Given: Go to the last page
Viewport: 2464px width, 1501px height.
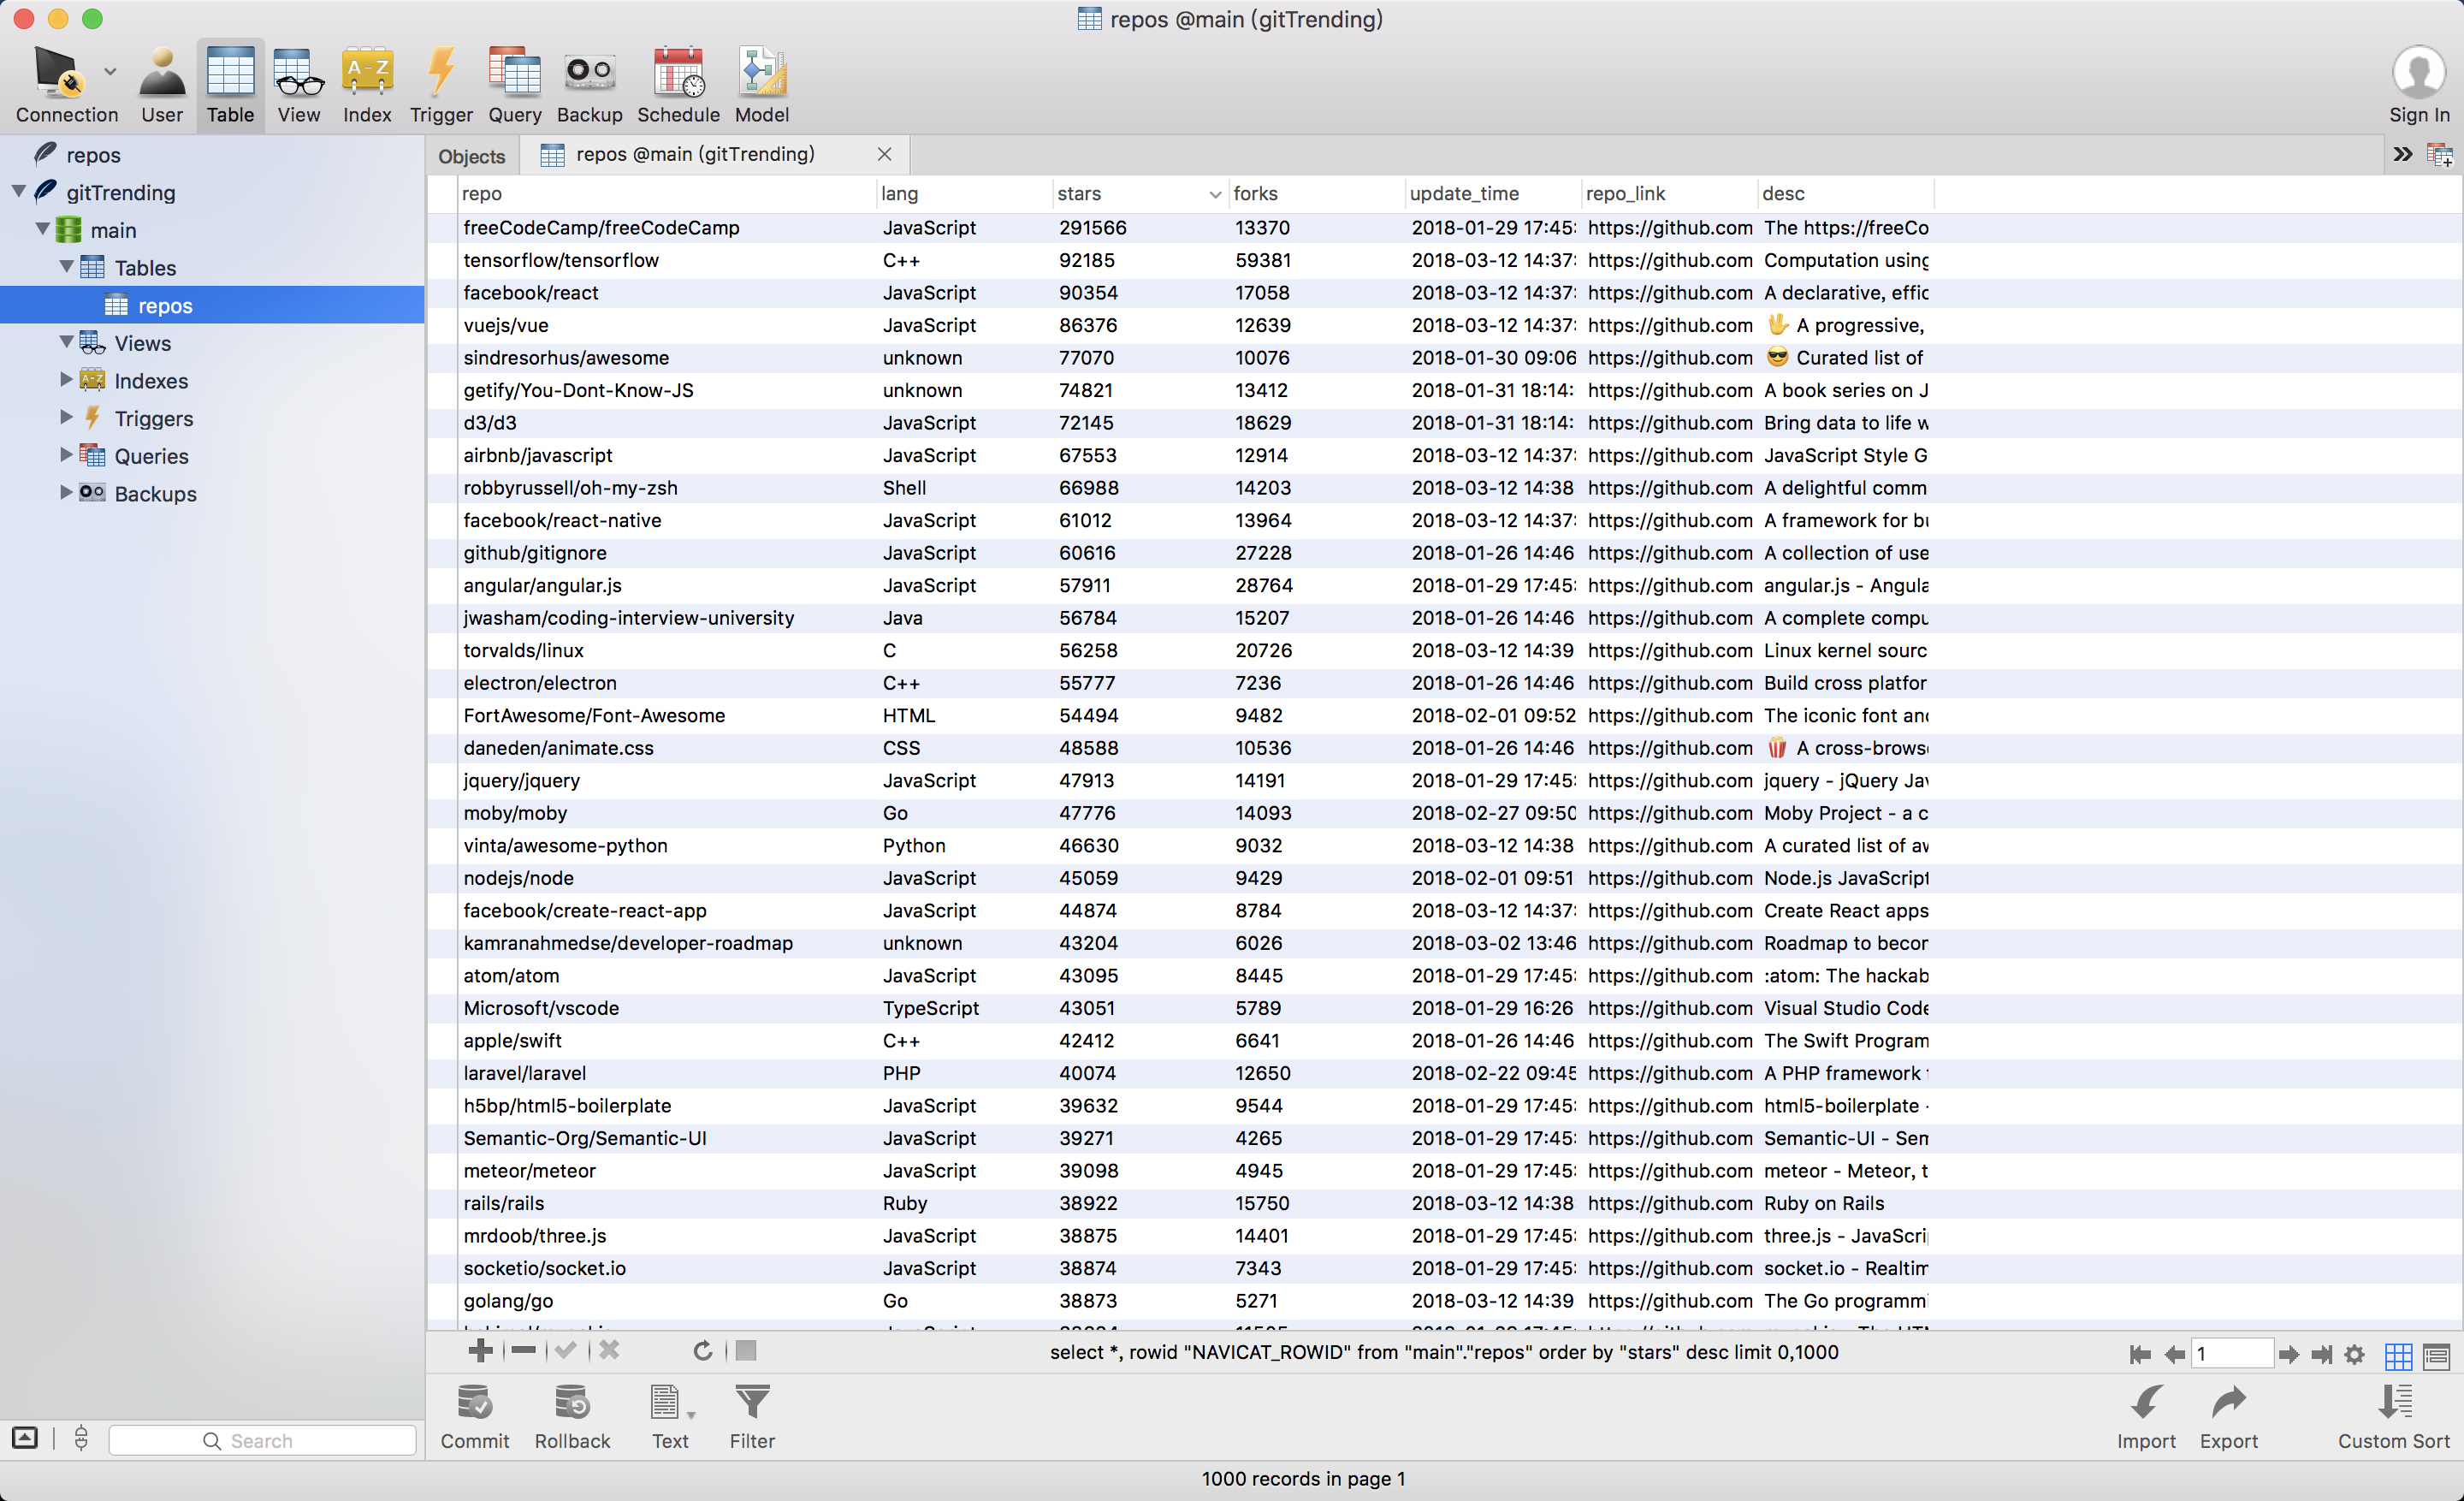Looking at the screenshot, I should pyautogui.click(x=2322, y=1355).
